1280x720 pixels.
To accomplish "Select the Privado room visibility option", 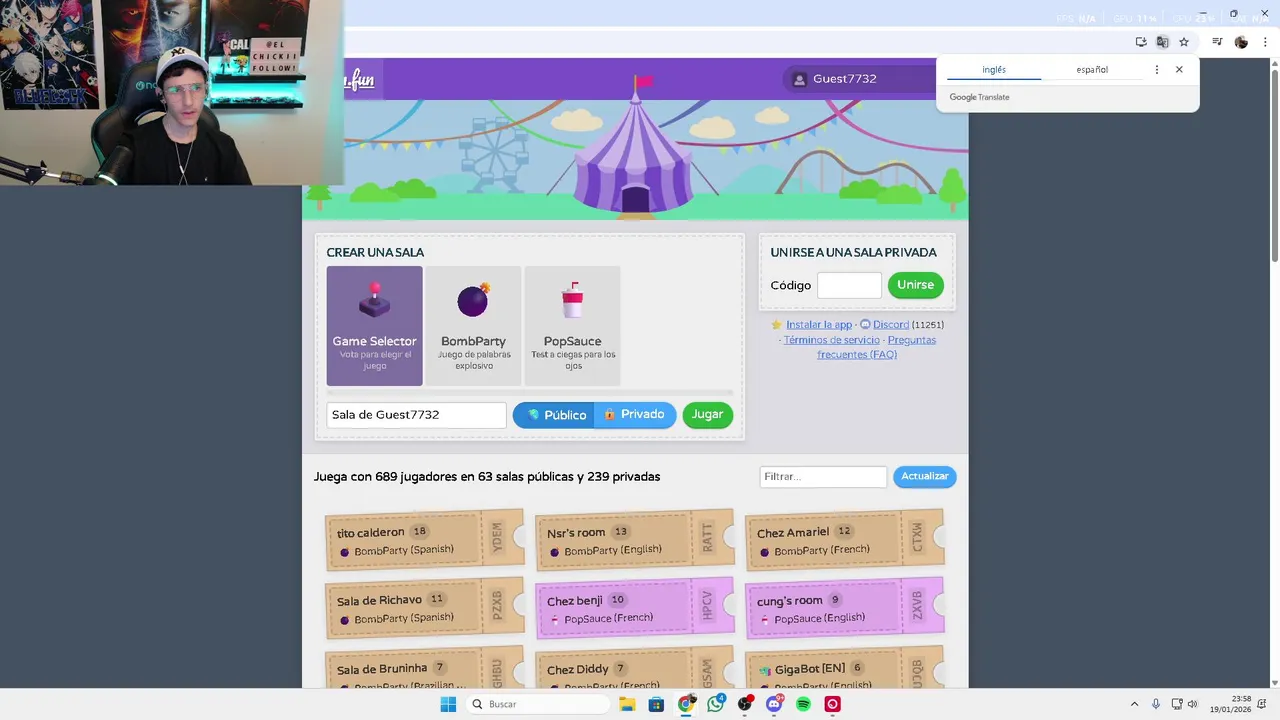I will [x=635, y=415].
